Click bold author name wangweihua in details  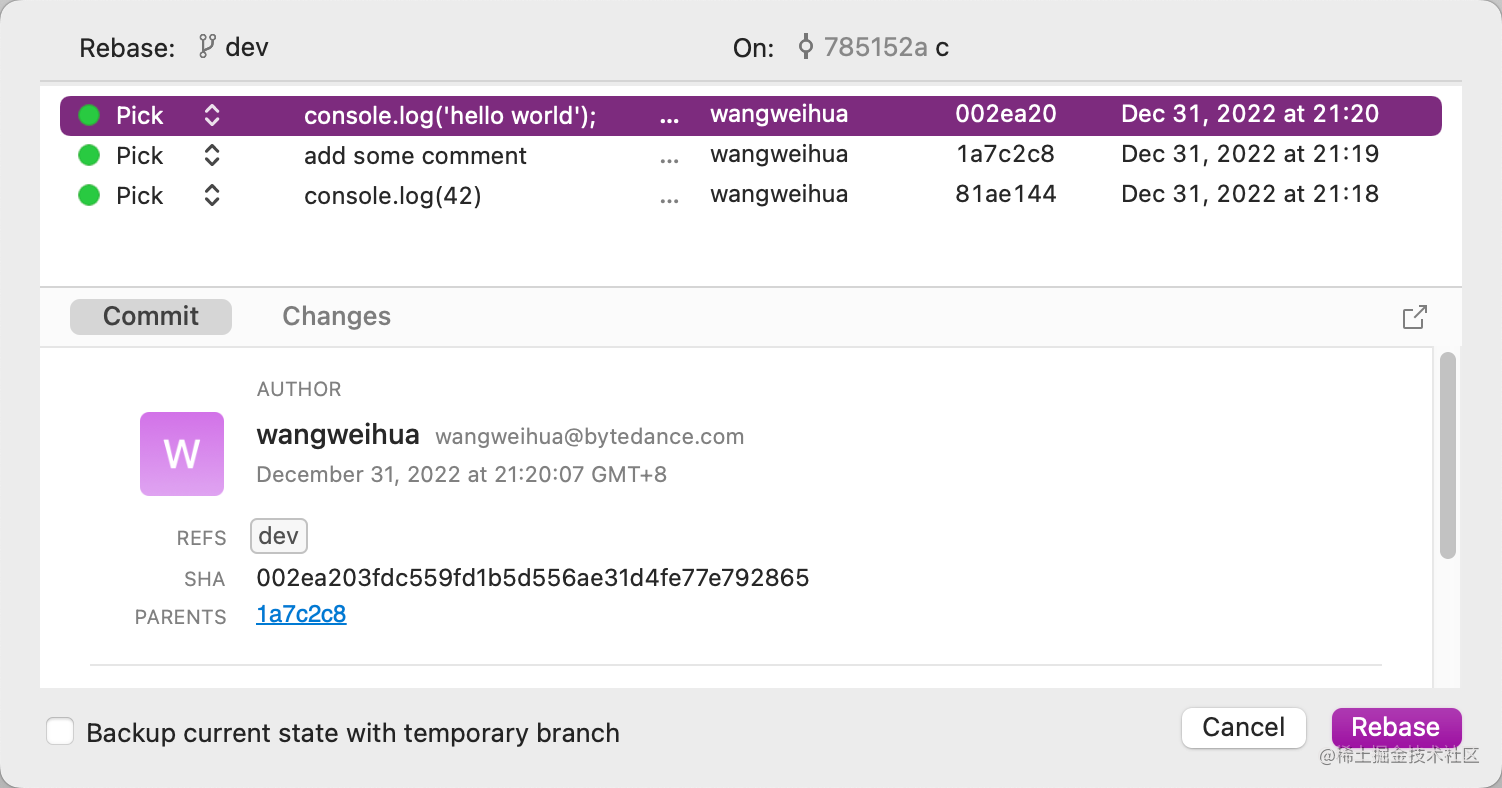pos(338,435)
